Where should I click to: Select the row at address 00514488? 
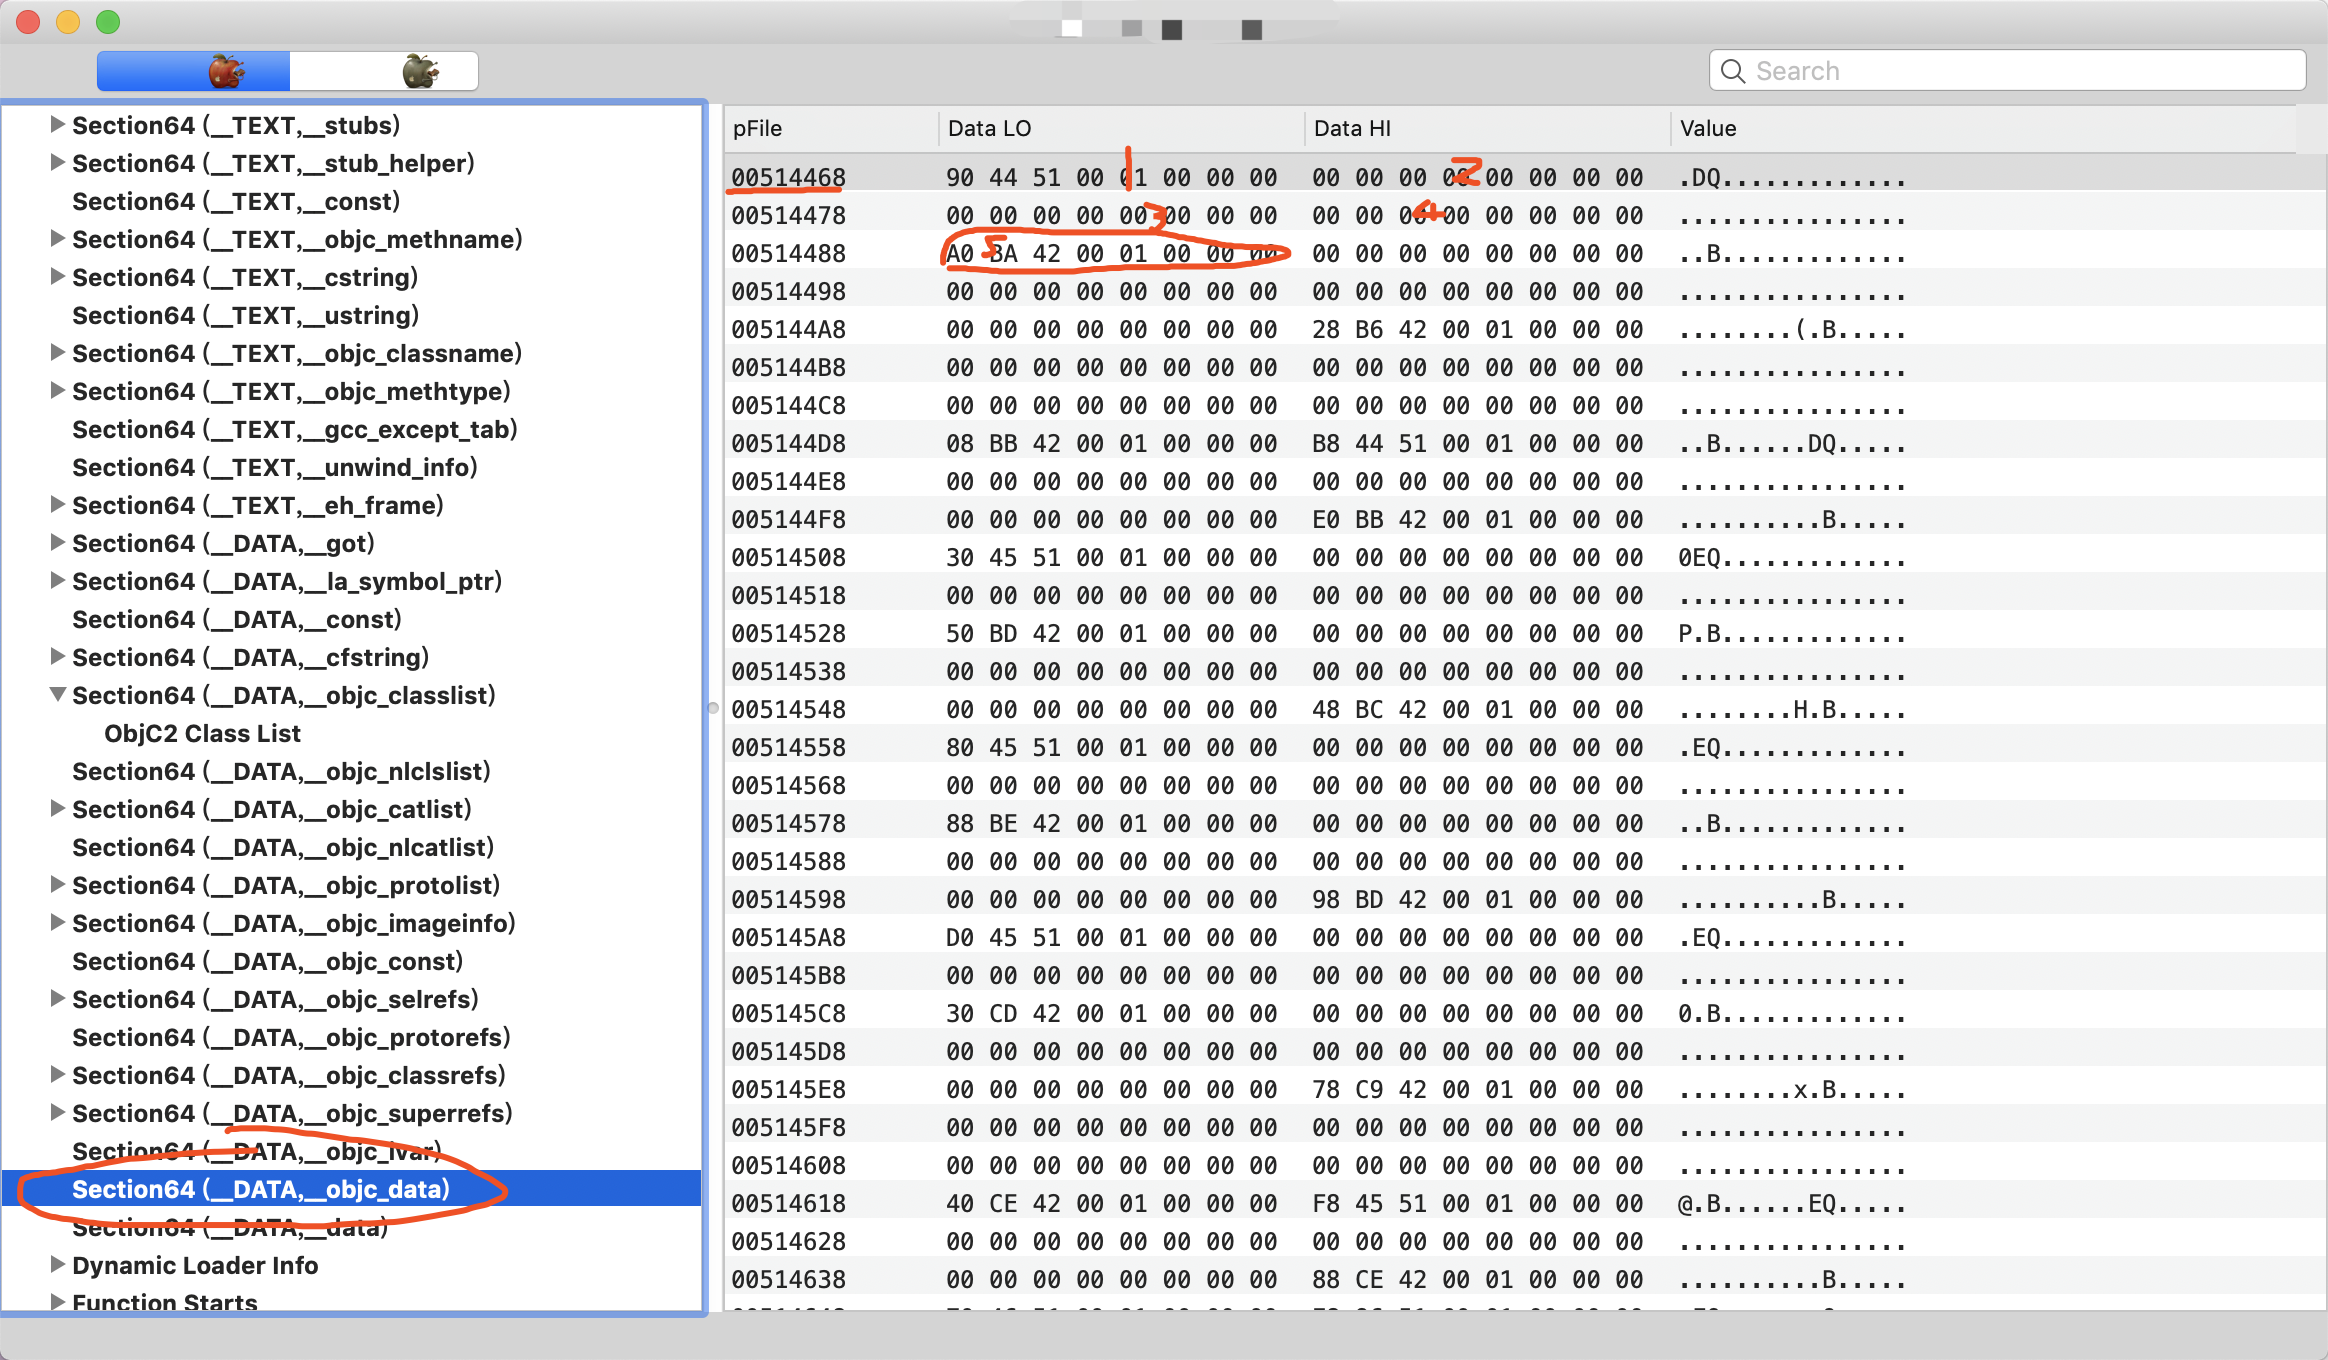(x=788, y=253)
